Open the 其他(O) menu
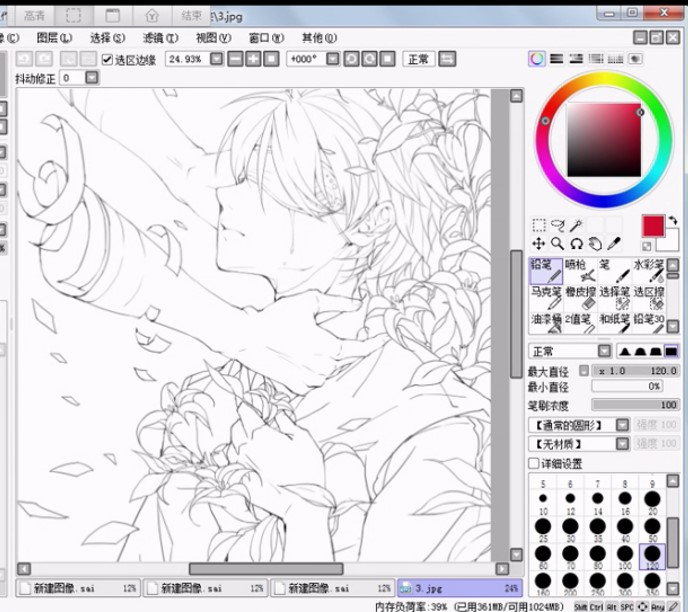Viewport: 688px width, 612px height. click(319, 38)
